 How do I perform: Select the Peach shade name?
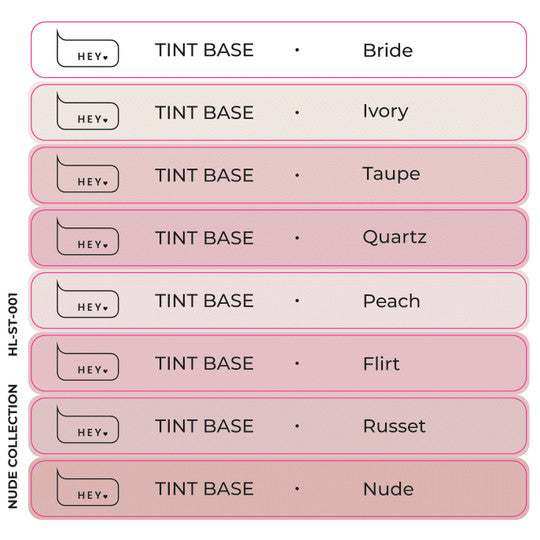[392, 301]
